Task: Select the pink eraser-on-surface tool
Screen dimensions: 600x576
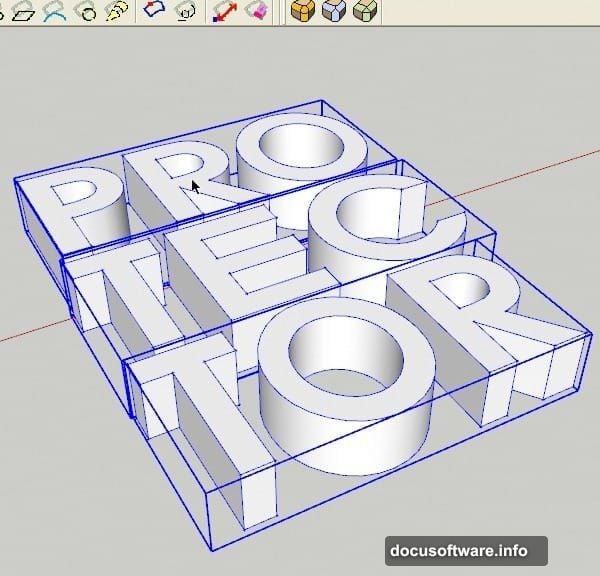Action: click(x=257, y=11)
